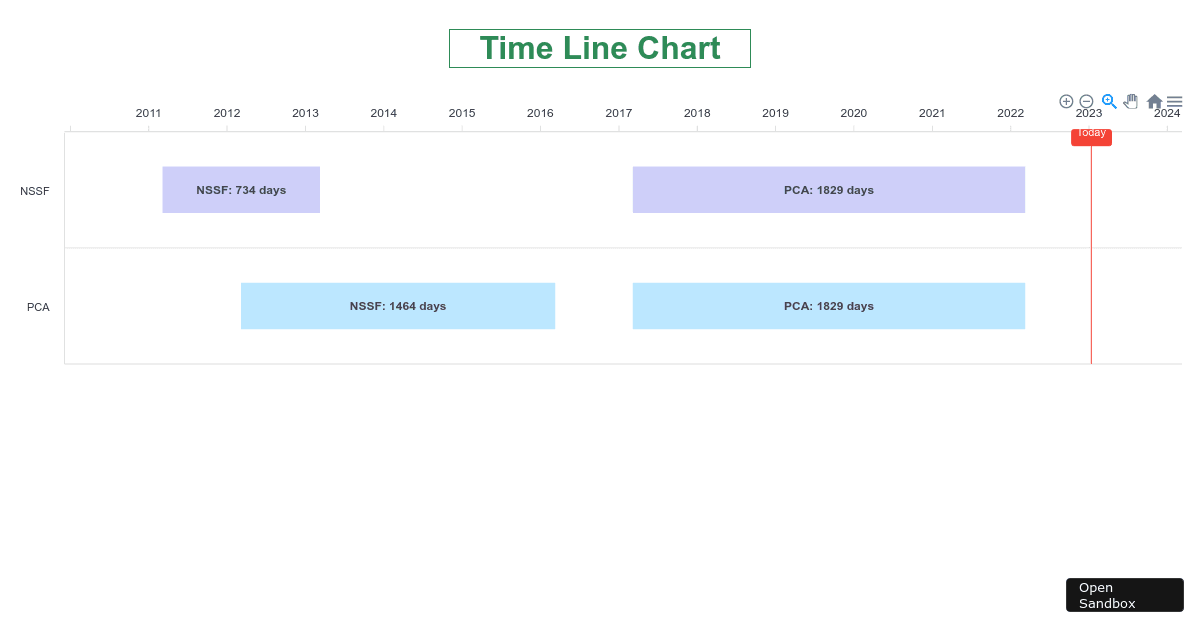The image size is (1200, 630).
Task: Click the 2011 axis label
Action: tap(148, 113)
